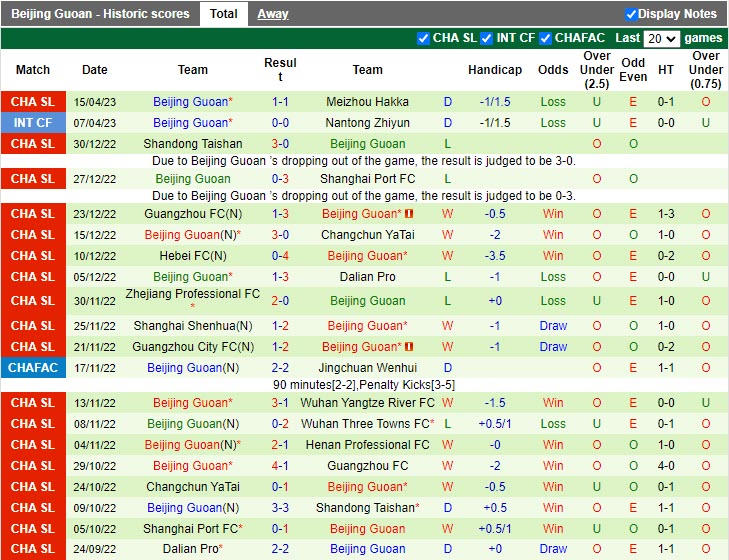
Task: Select the Total tab
Action: click(224, 14)
